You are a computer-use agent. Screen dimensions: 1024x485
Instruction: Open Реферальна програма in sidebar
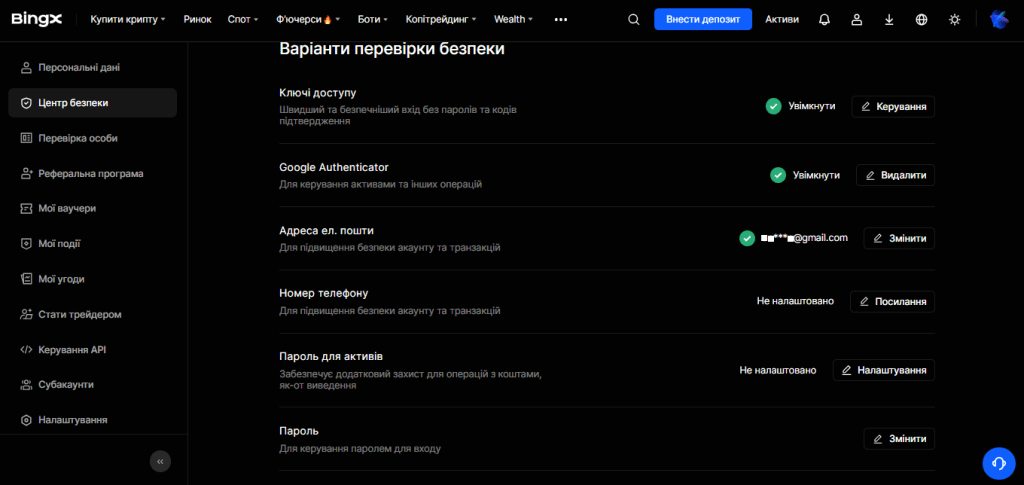tap(93, 174)
